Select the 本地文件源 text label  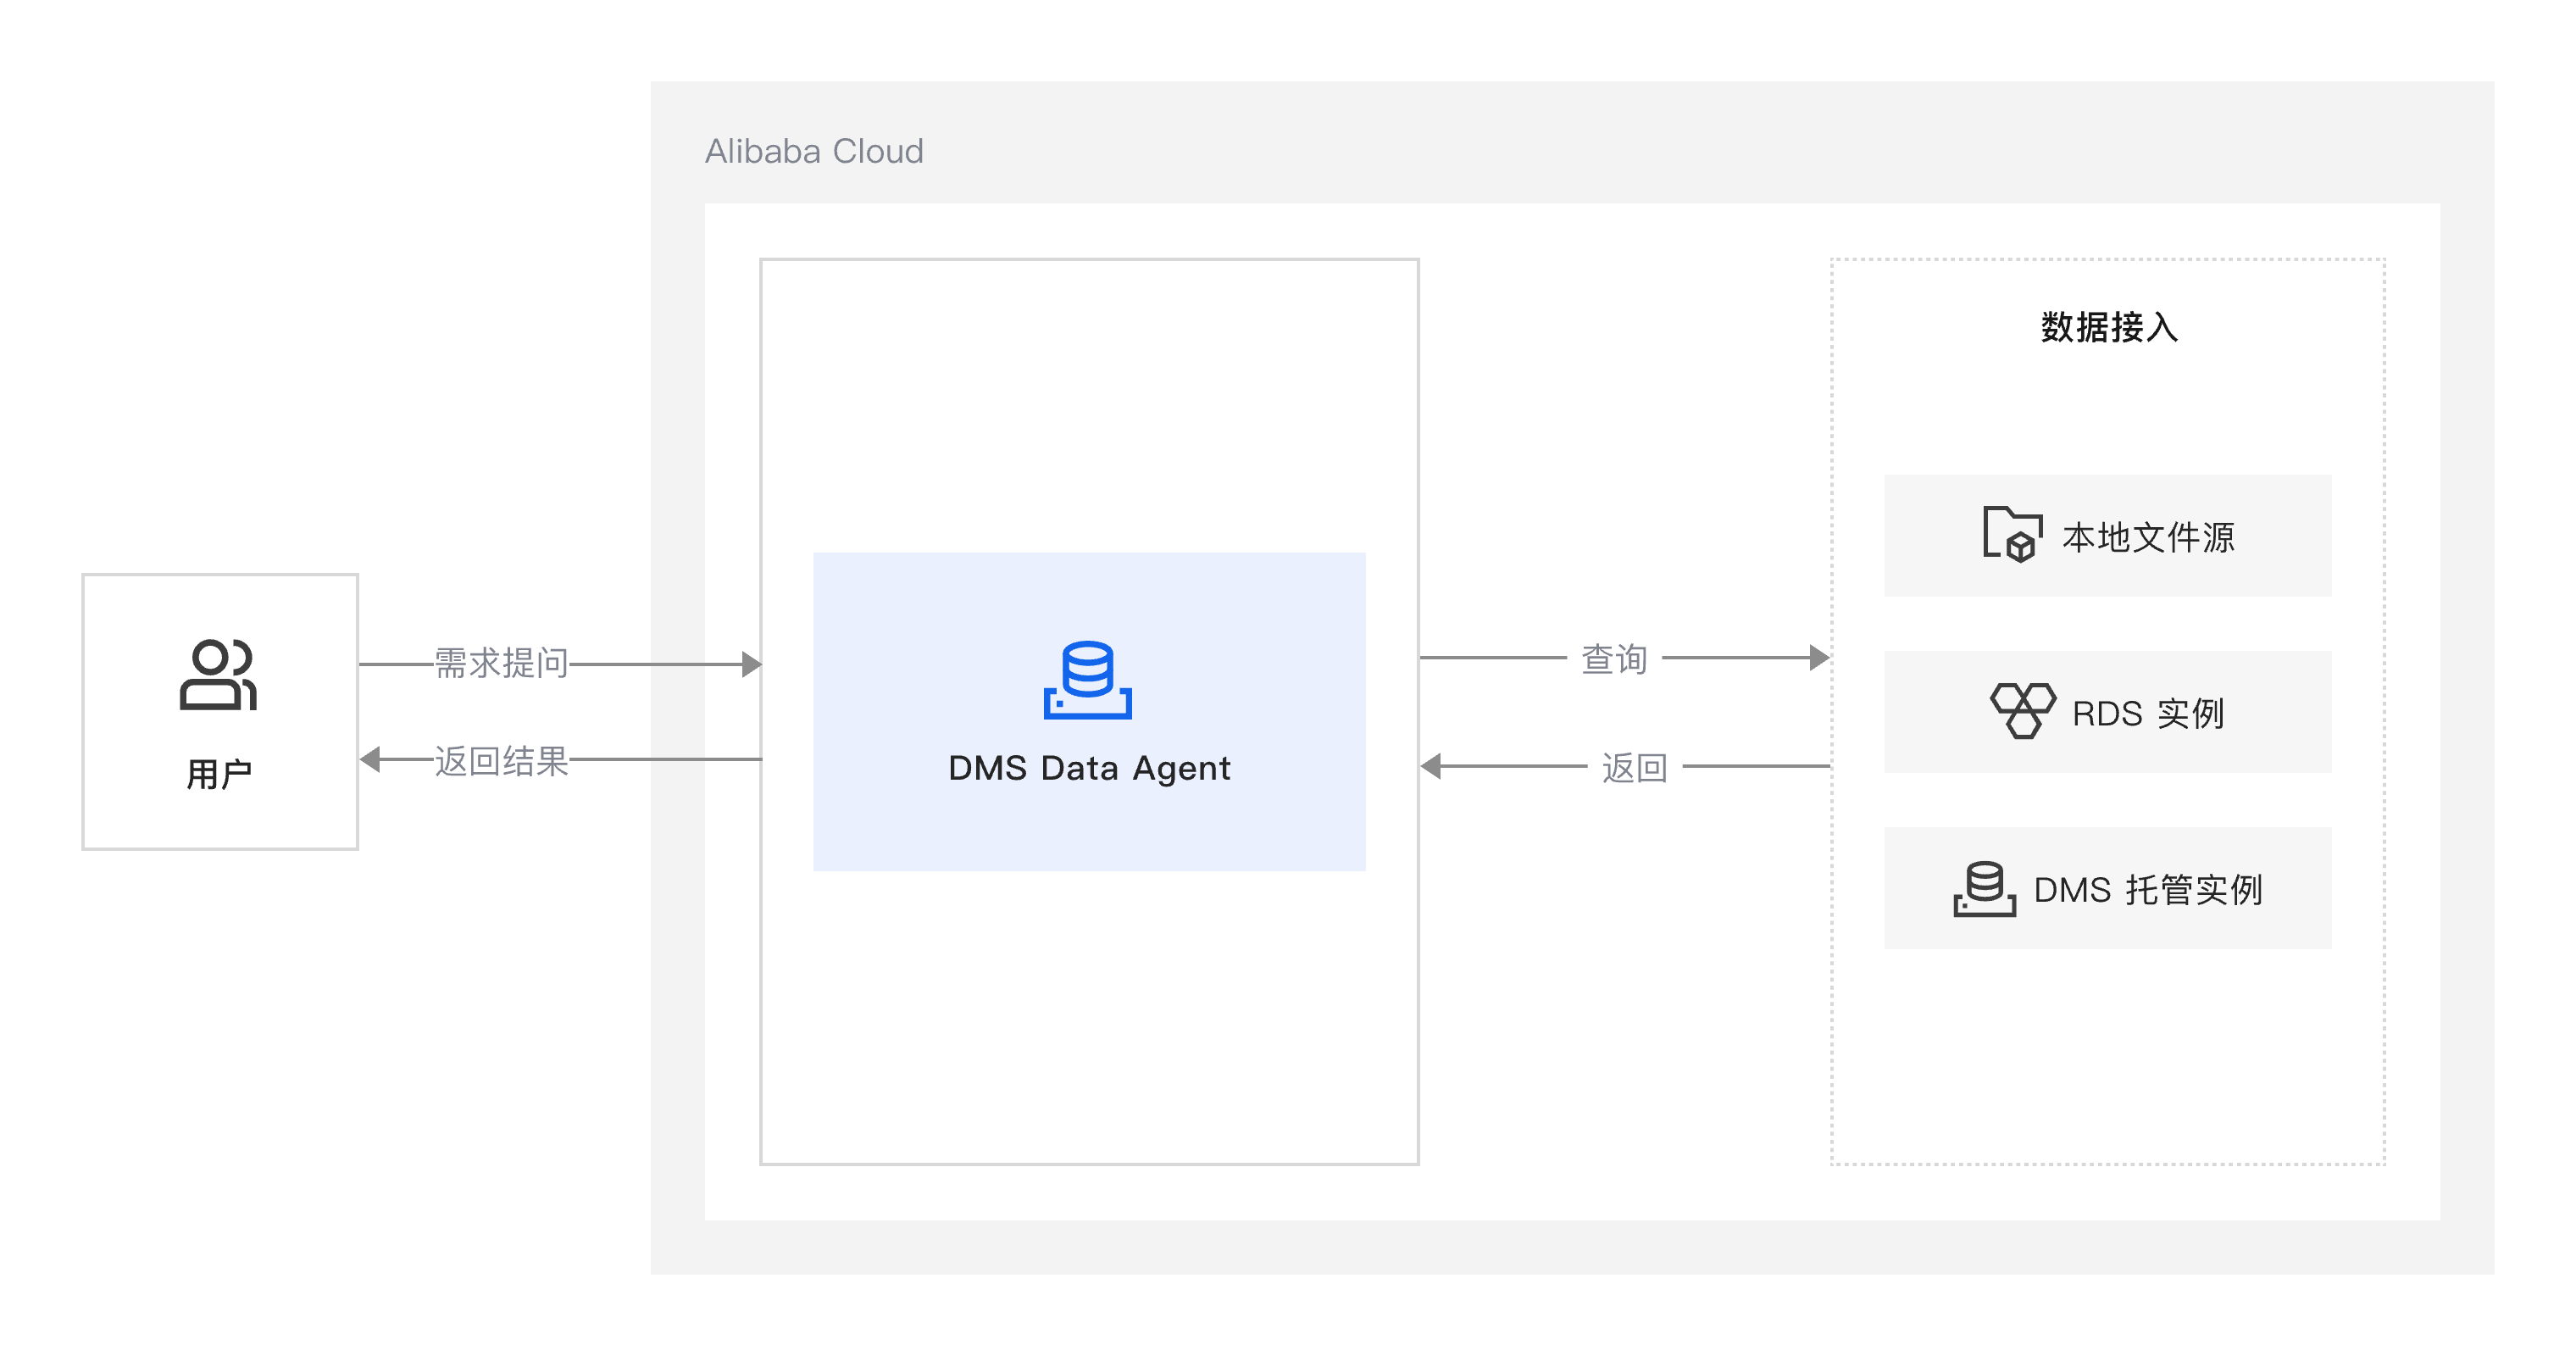click(x=2147, y=537)
